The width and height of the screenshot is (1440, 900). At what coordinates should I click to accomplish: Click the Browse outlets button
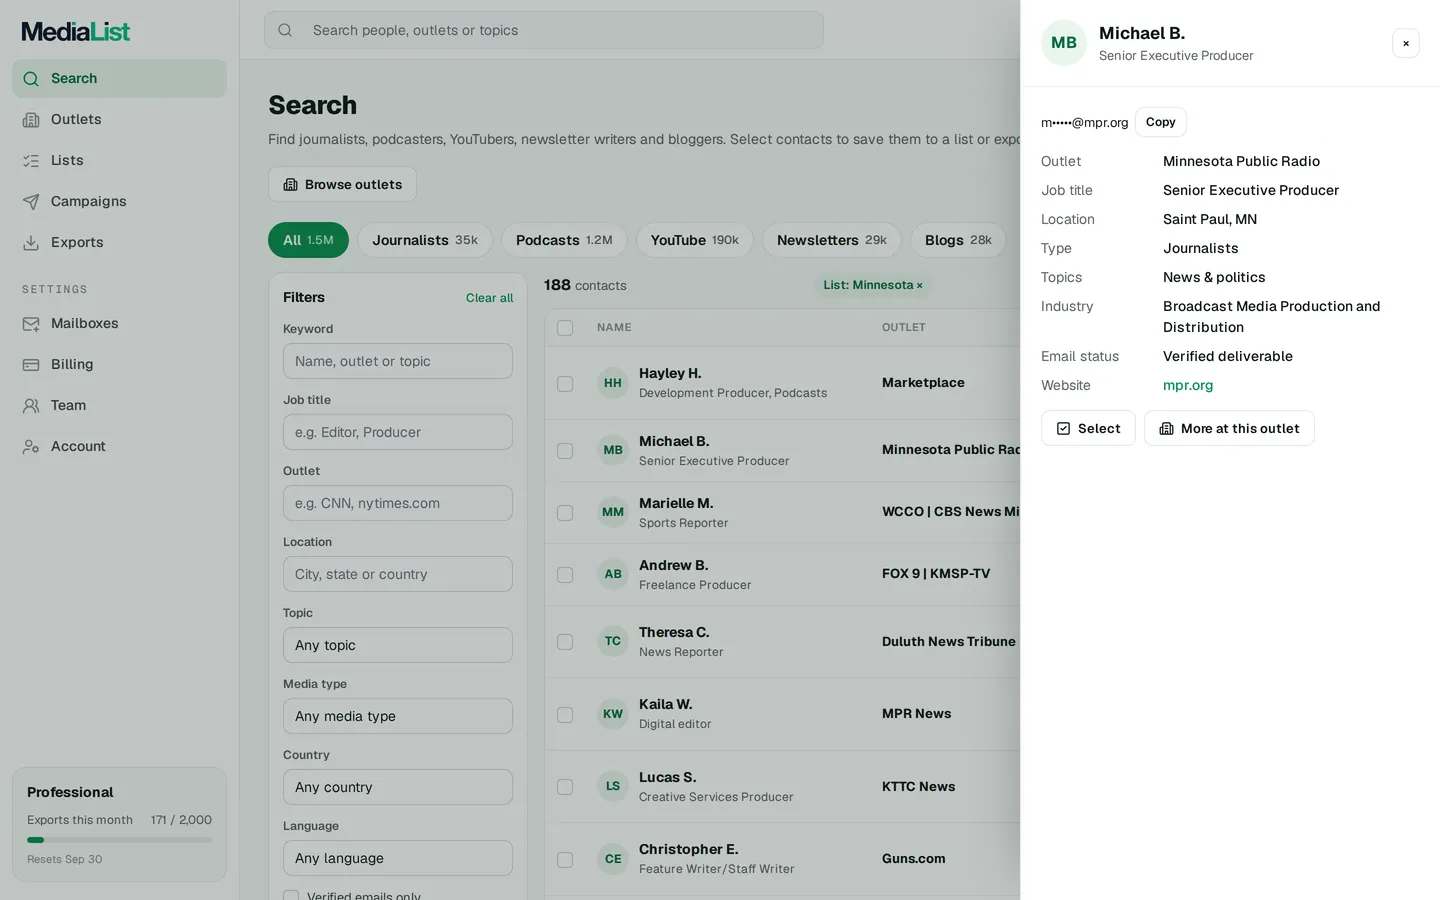(x=342, y=184)
